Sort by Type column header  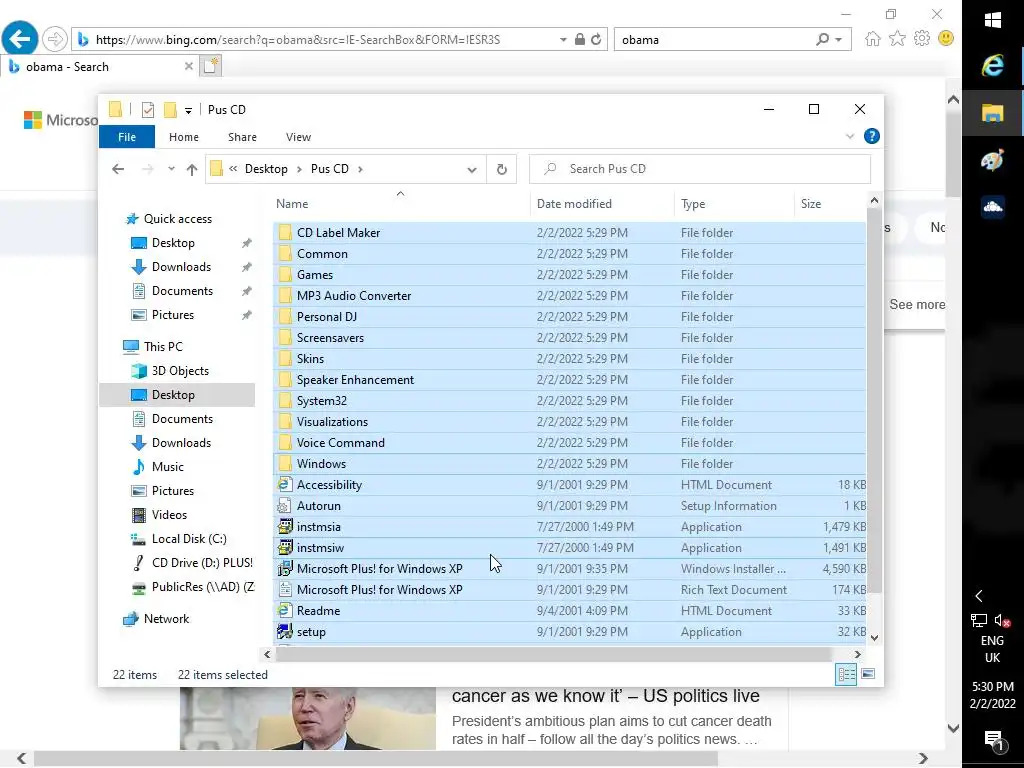(693, 204)
